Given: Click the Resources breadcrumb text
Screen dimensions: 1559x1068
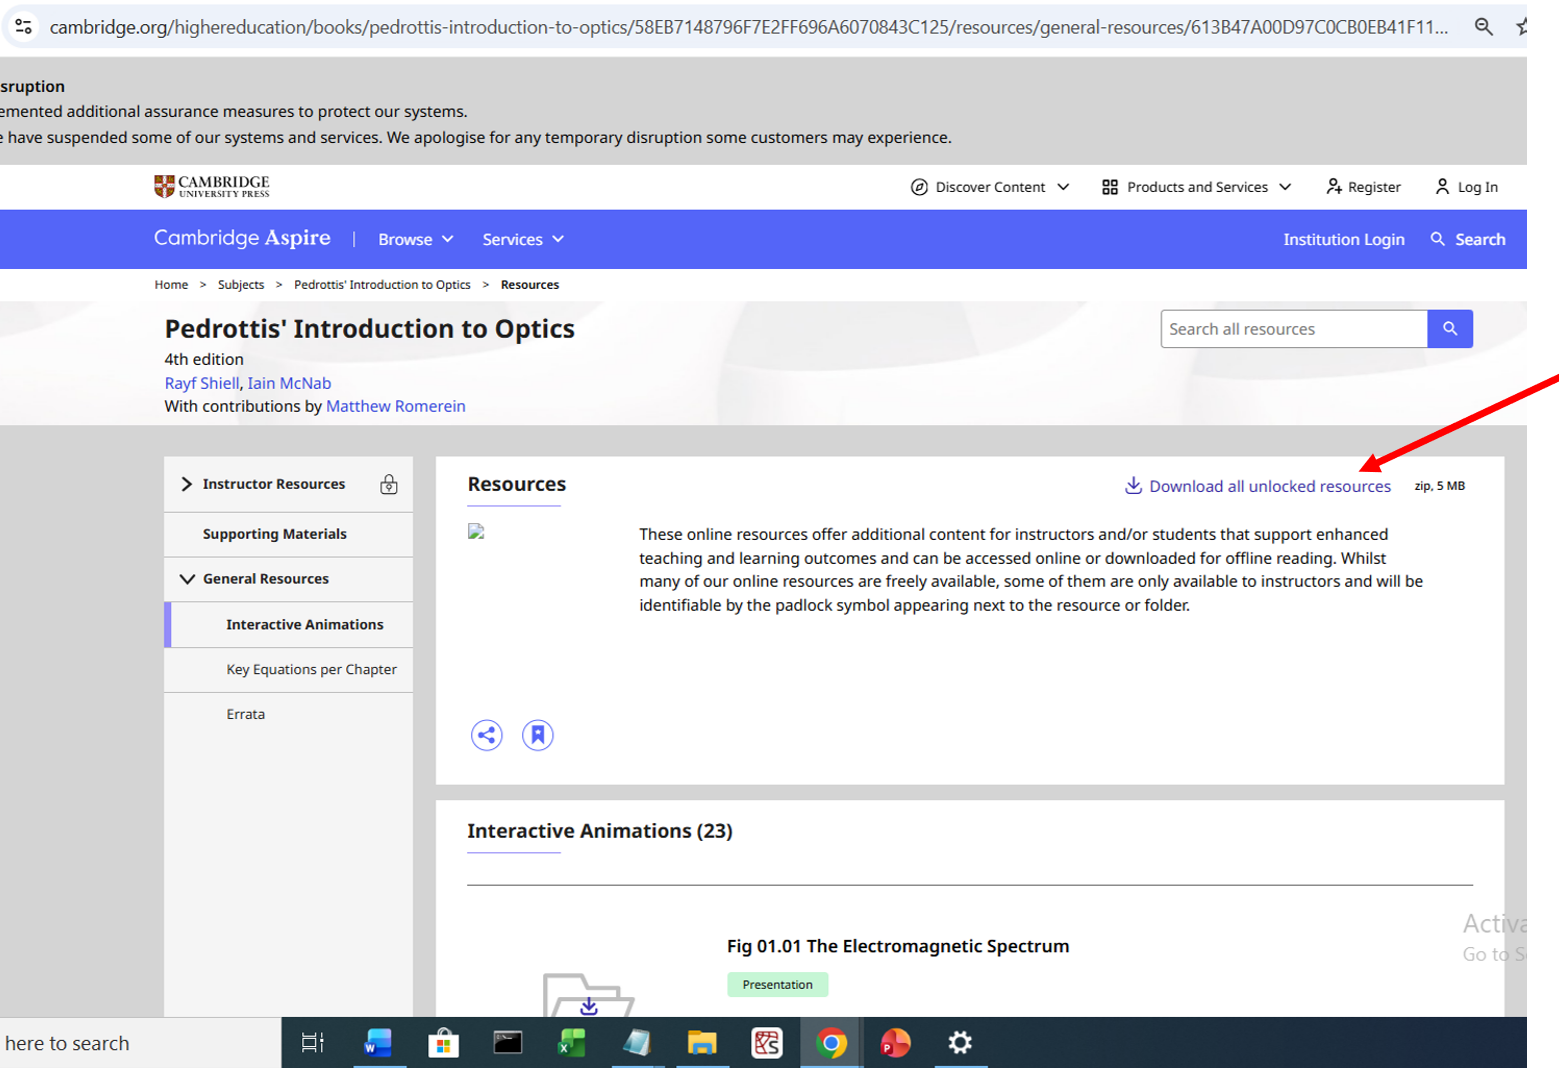Looking at the screenshot, I should point(530,285).
